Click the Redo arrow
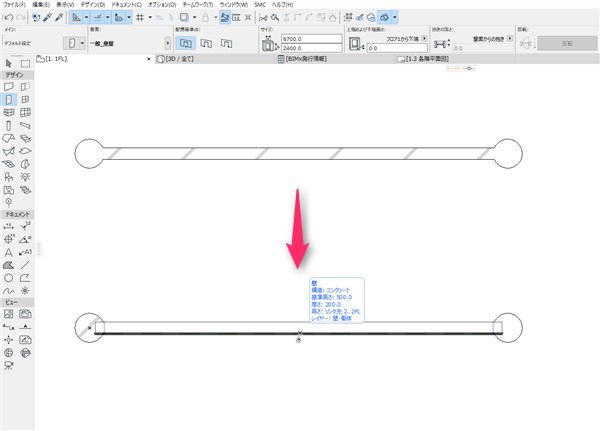 [21, 17]
